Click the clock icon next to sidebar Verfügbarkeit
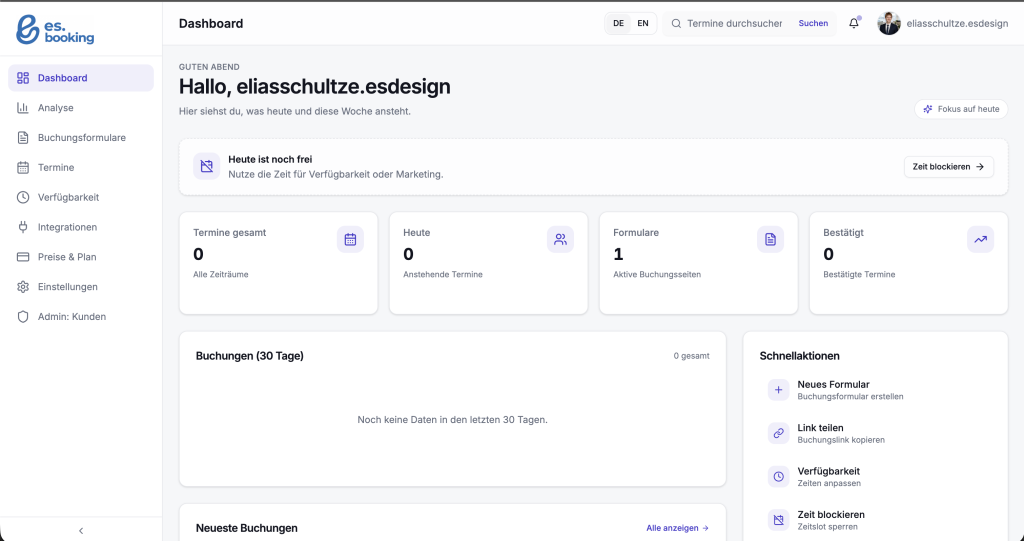The height and width of the screenshot is (541, 1024). (x=23, y=197)
